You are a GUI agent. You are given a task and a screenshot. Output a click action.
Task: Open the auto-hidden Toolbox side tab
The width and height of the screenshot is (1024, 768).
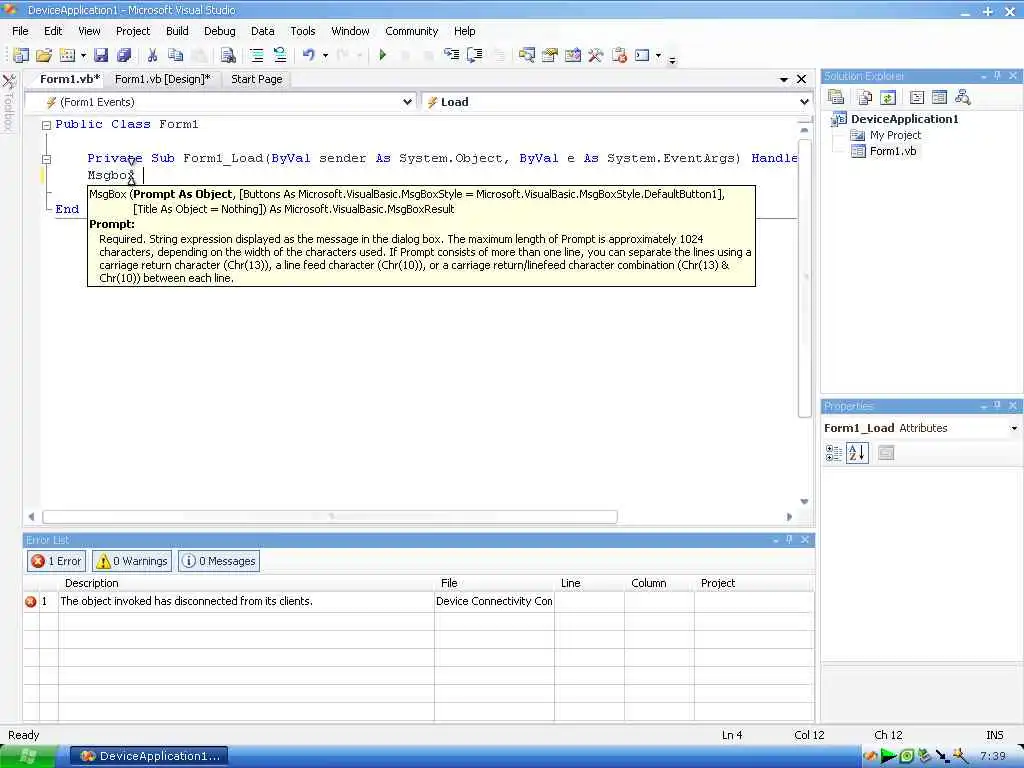coord(8,103)
